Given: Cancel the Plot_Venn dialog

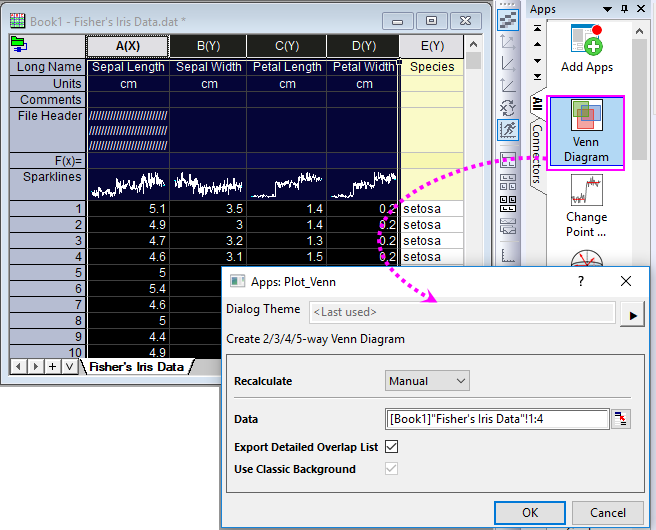Looking at the screenshot, I should [x=608, y=512].
